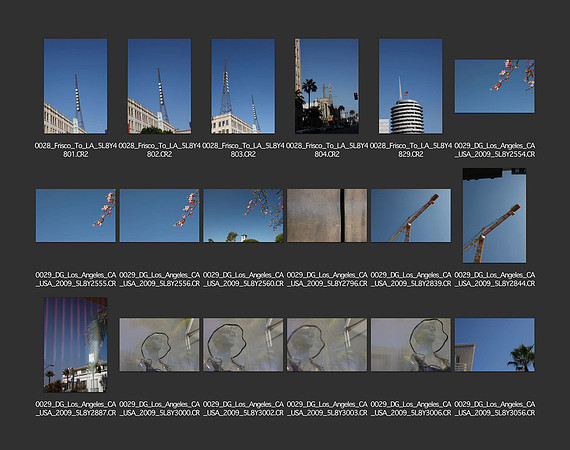Select the pink stripes building thumbnail 5L8Y2887
570x450 pixels.
point(76,345)
